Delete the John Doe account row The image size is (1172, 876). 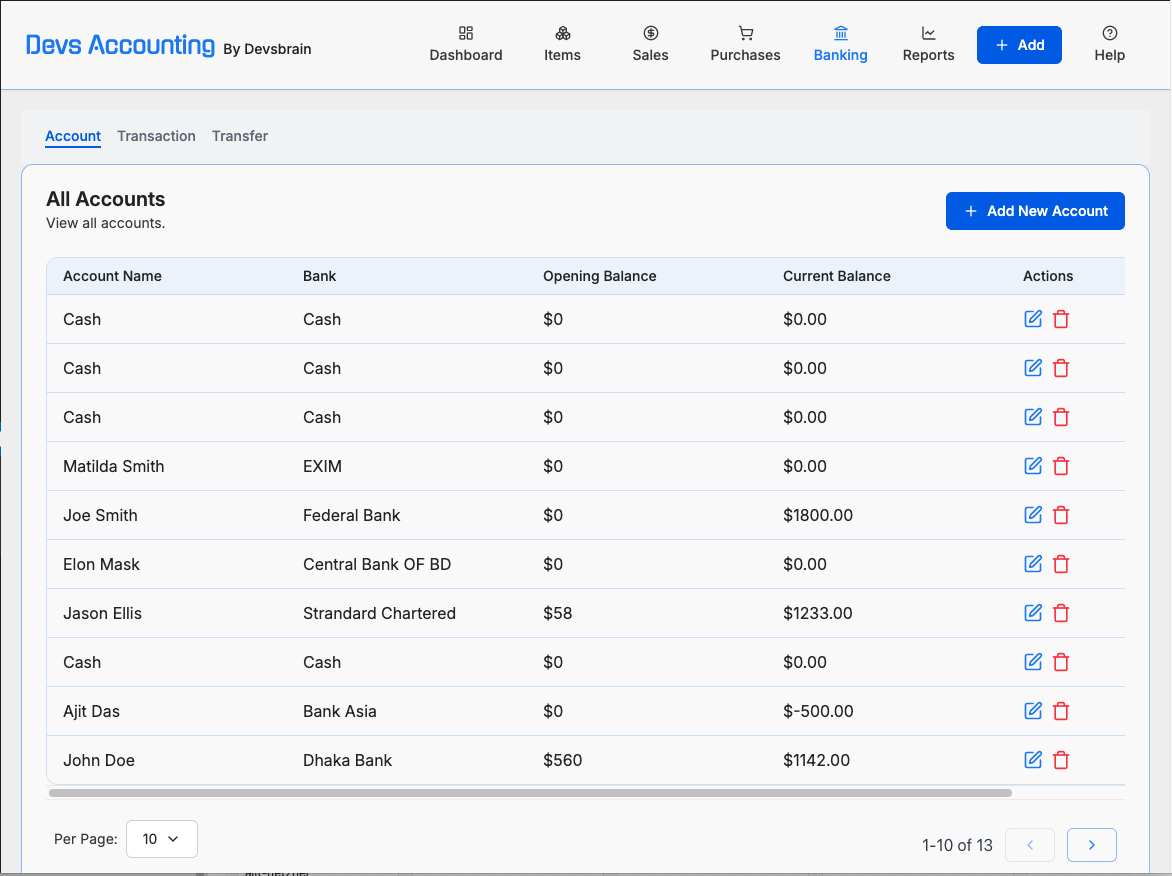1061,760
